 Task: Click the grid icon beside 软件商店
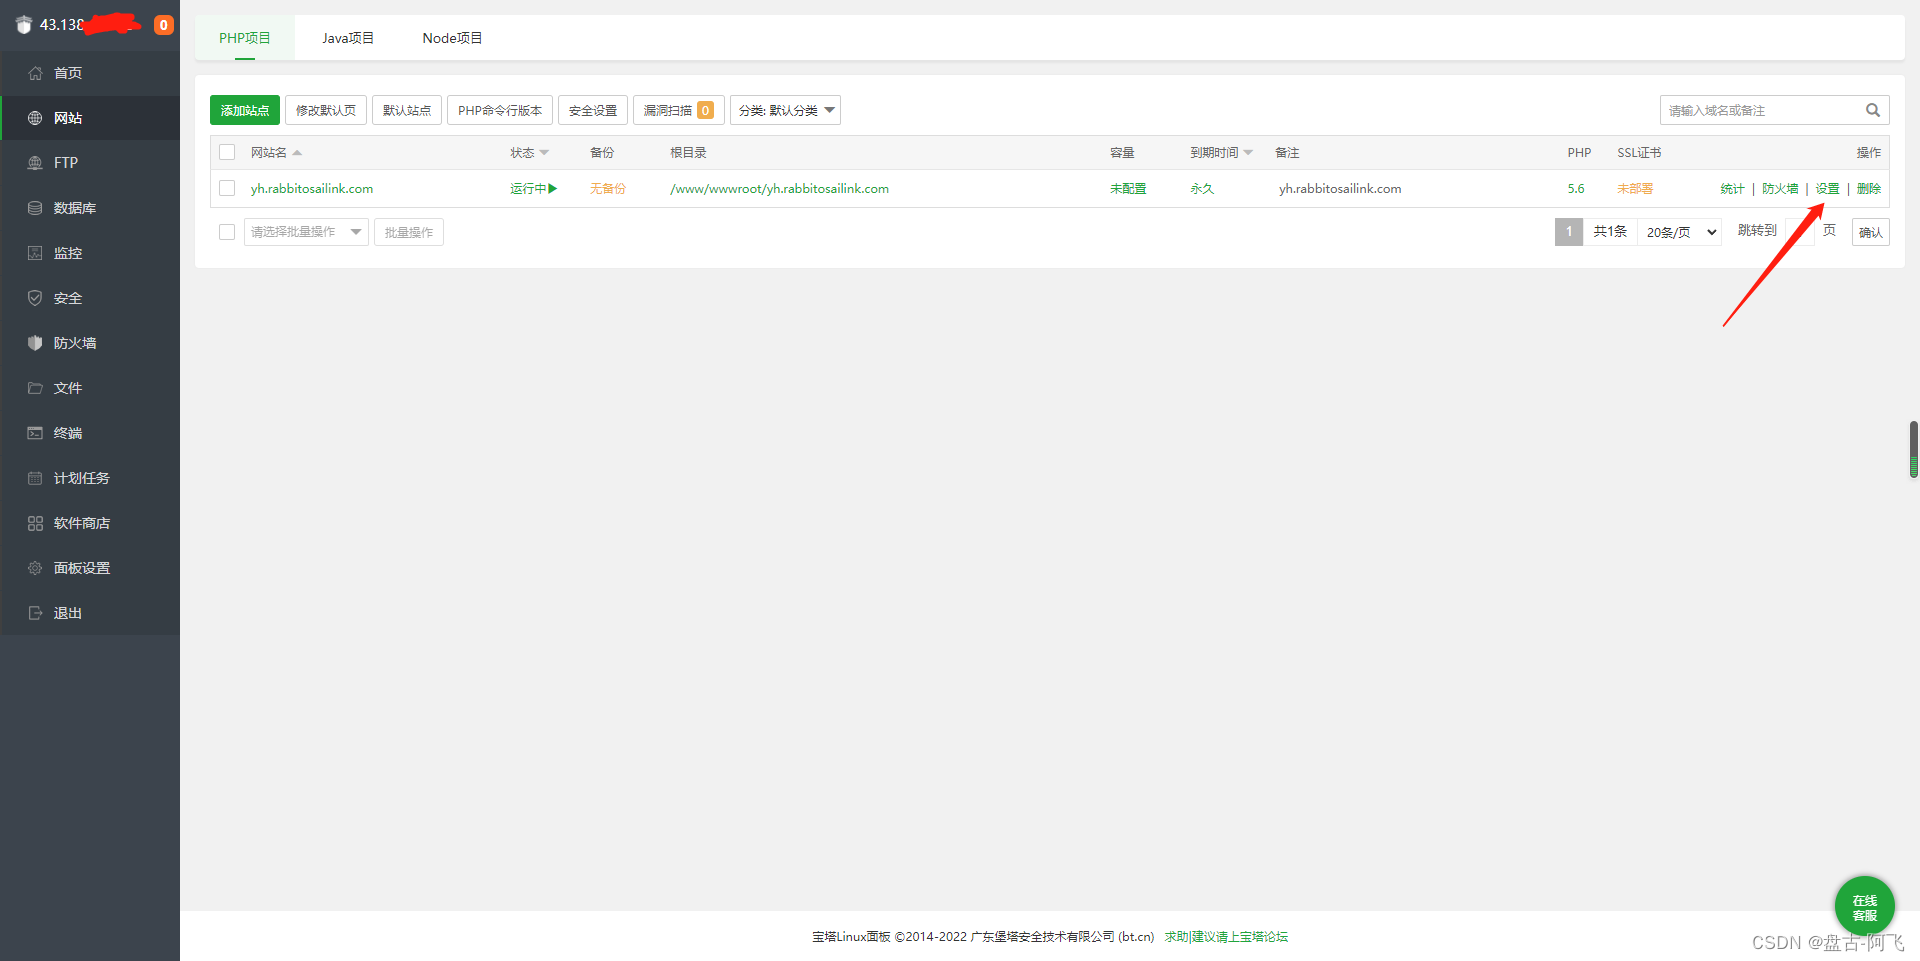click(35, 523)
